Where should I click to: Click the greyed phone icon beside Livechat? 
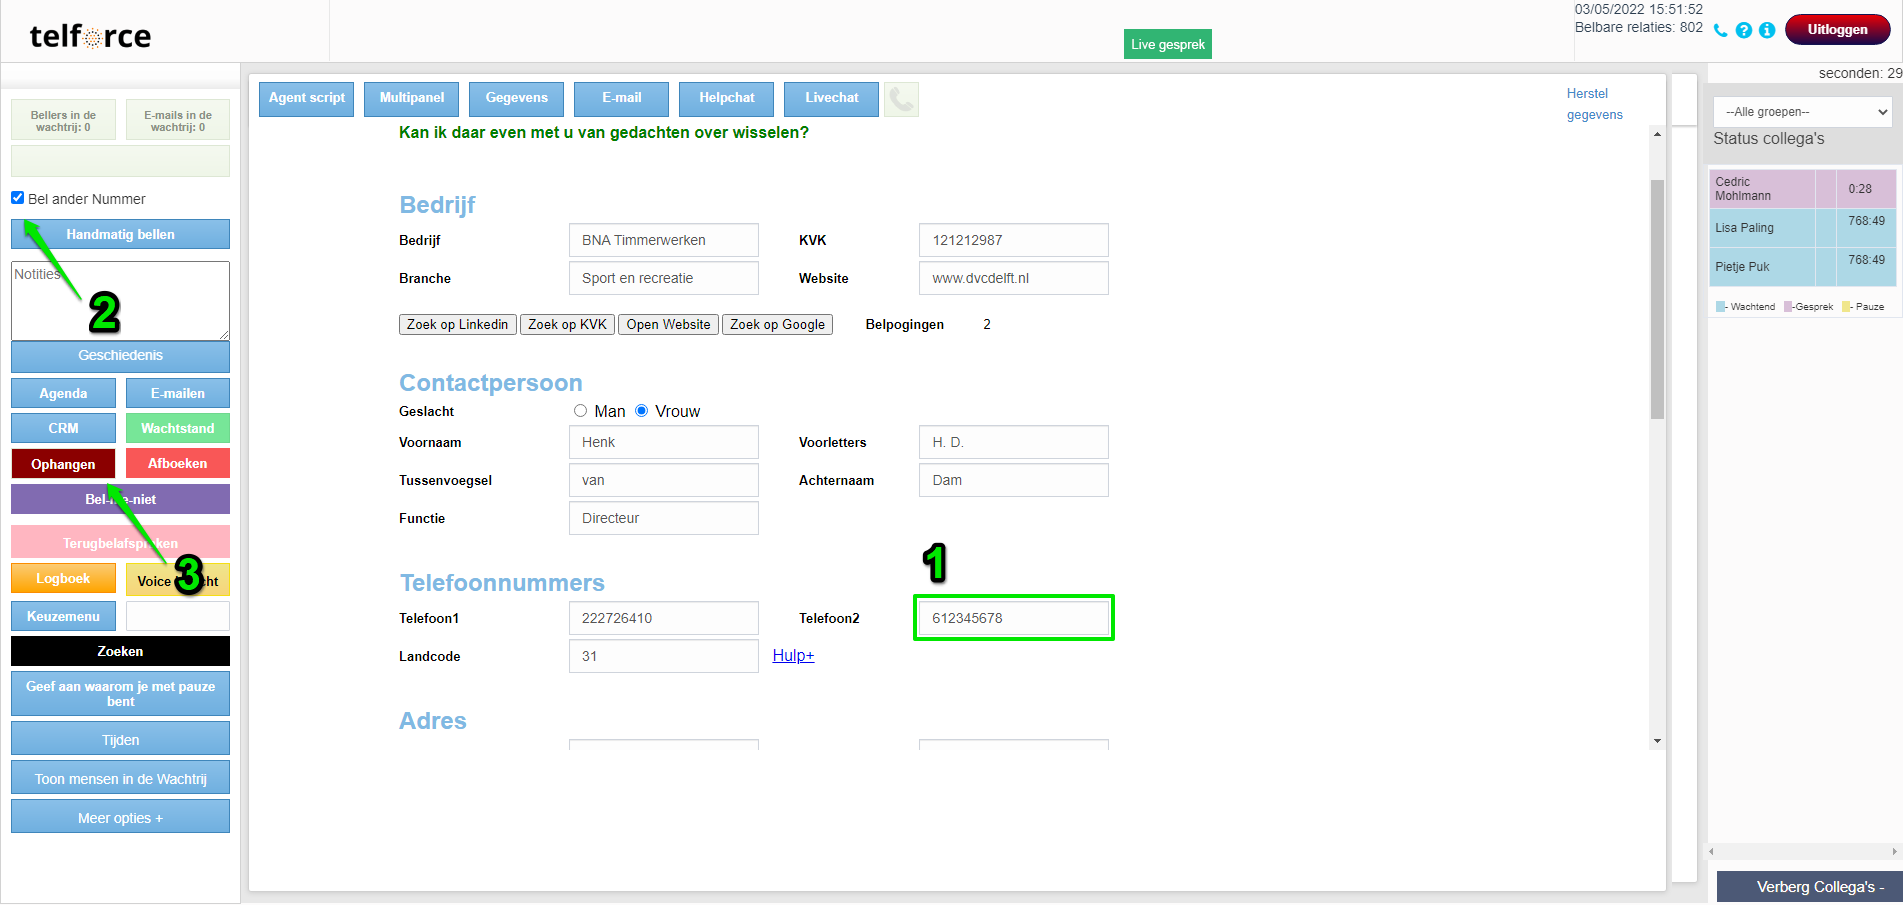(x=901, y=98)
